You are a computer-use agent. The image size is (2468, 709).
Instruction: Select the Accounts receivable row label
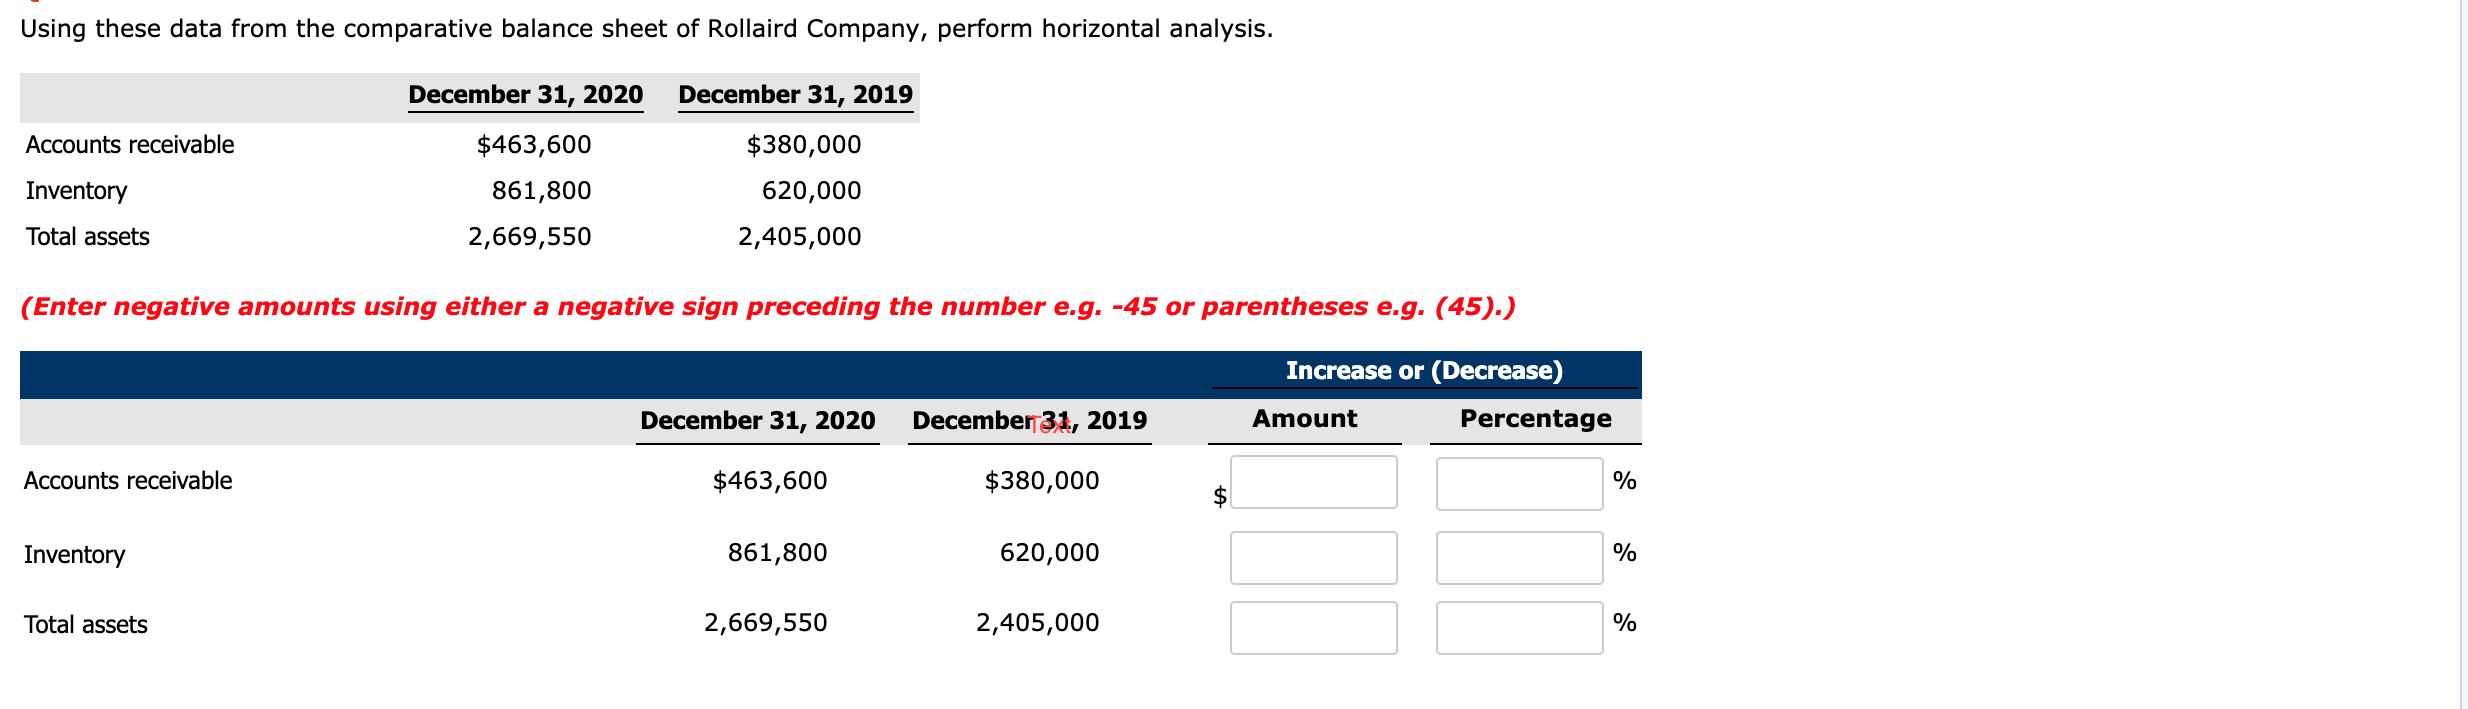pyautogui.click(x=127, y=480)
